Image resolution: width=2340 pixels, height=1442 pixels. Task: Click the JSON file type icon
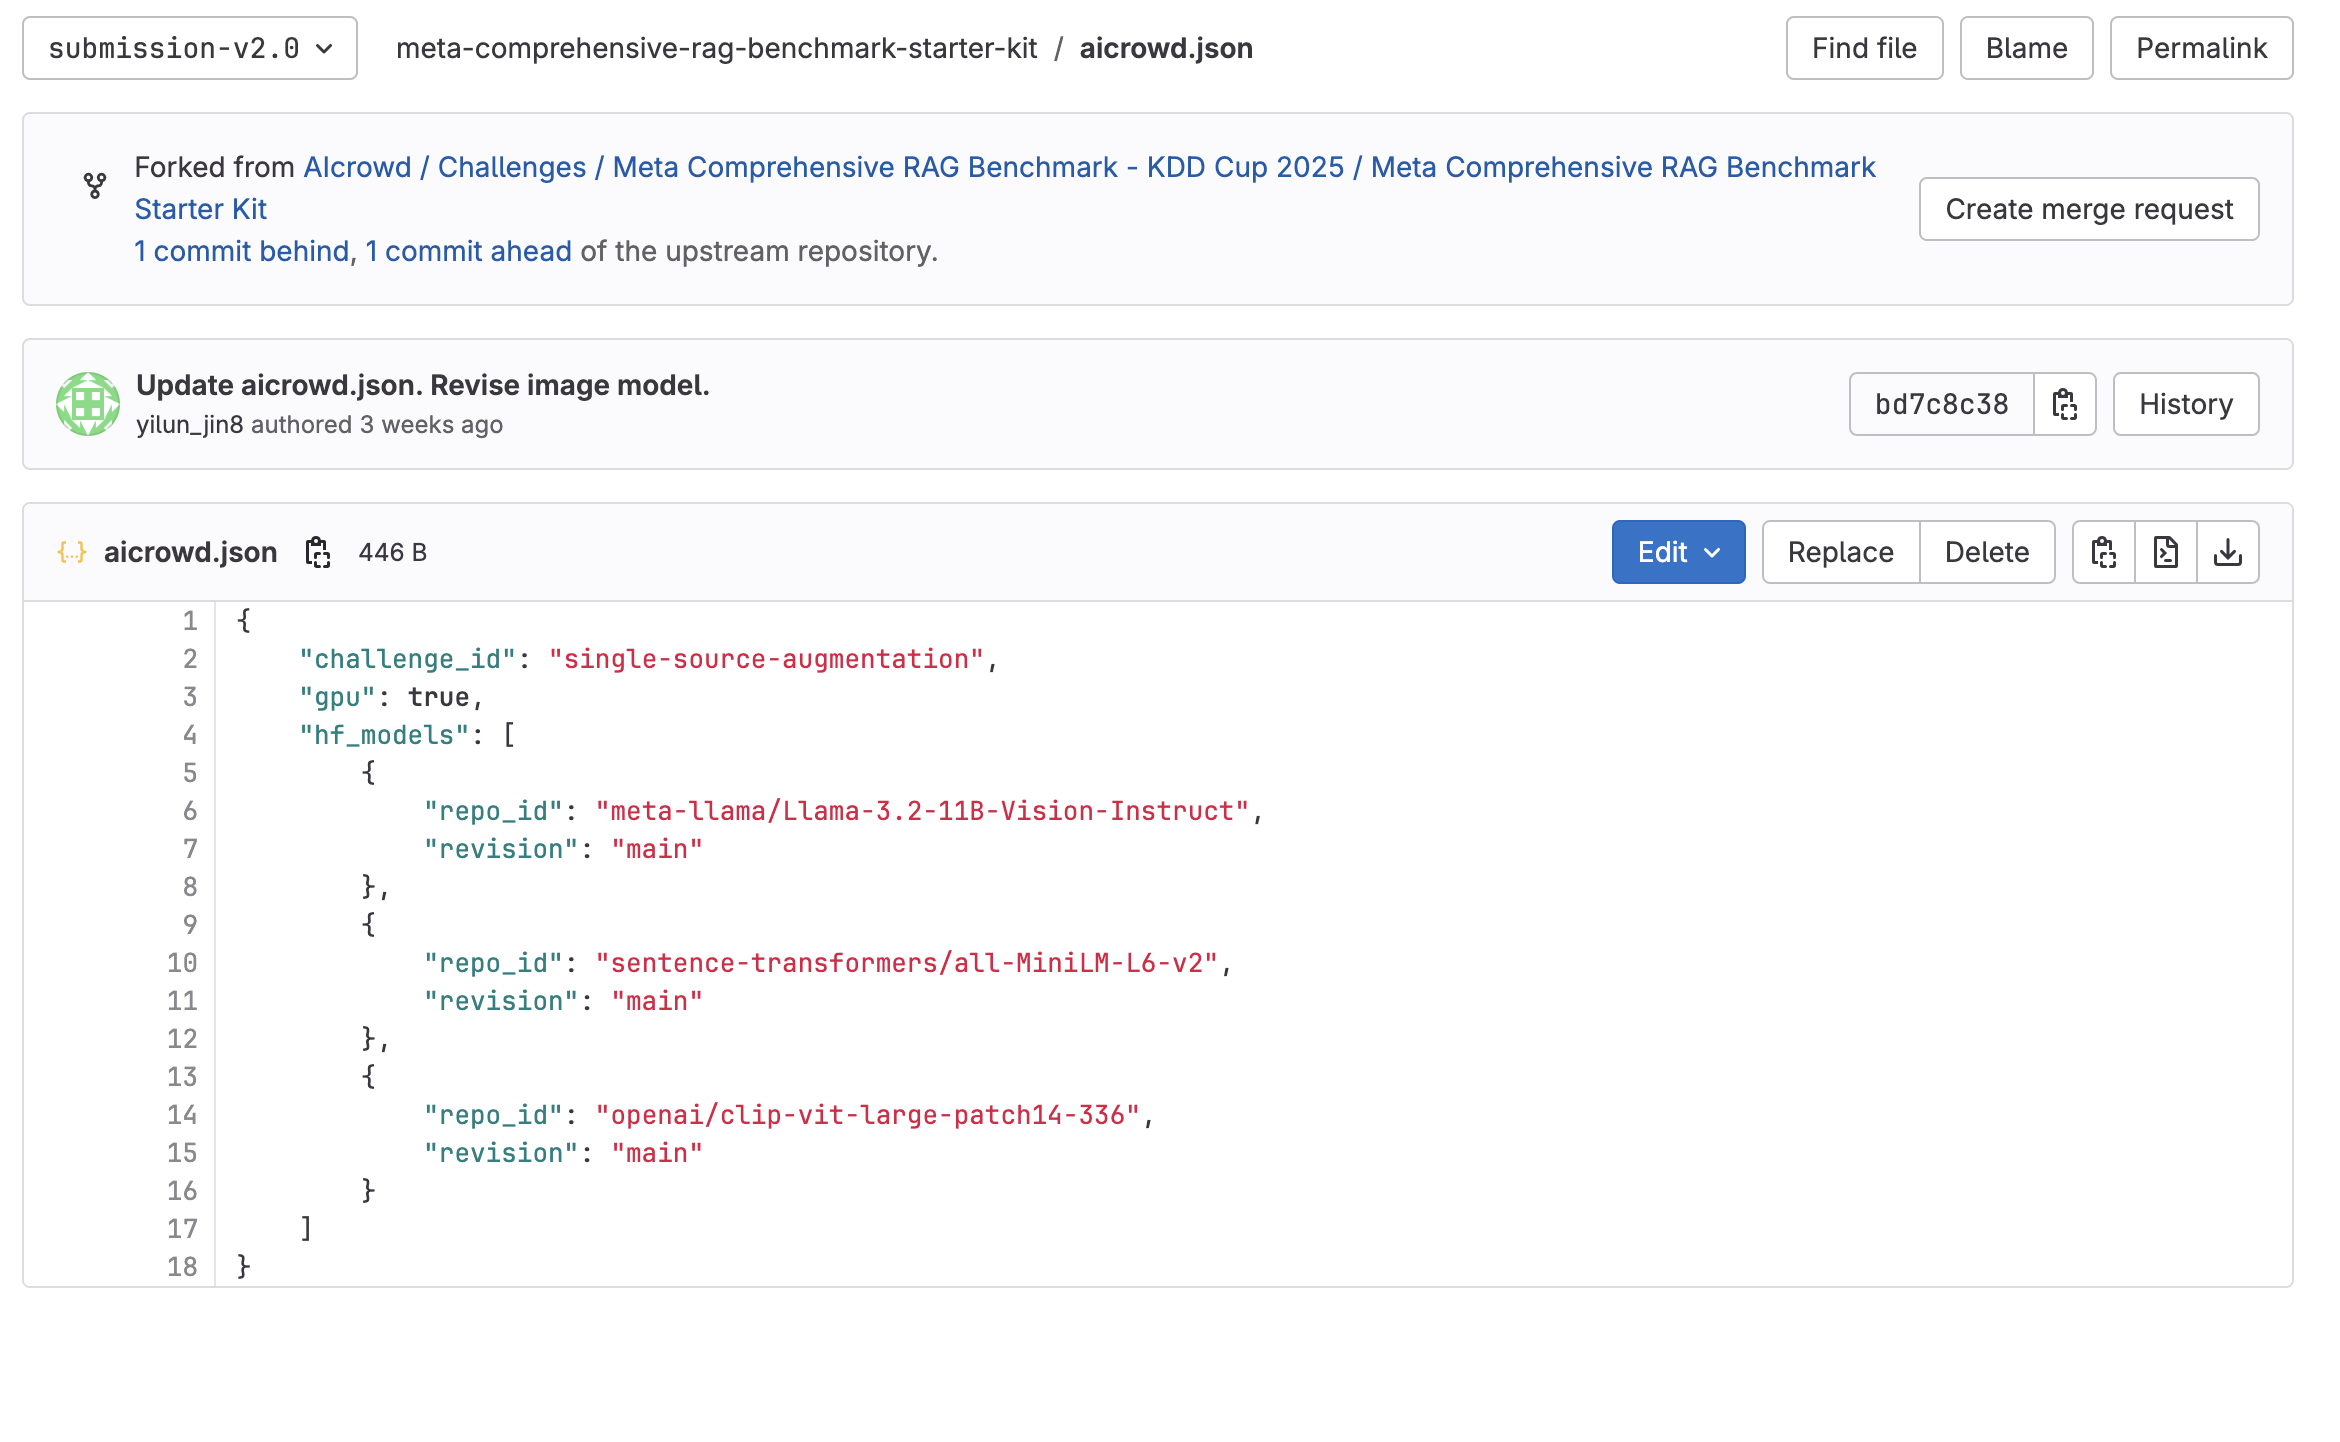pos(72,552)
